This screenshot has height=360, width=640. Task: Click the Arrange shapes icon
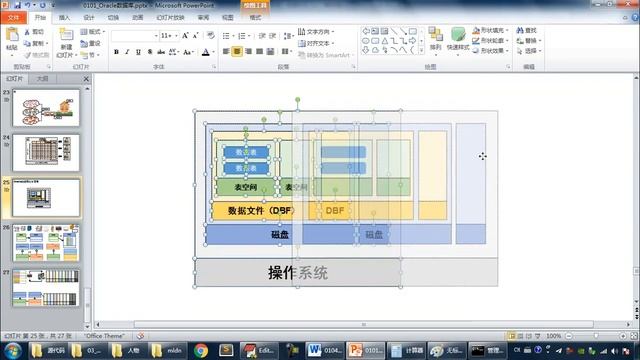[436, 35]
